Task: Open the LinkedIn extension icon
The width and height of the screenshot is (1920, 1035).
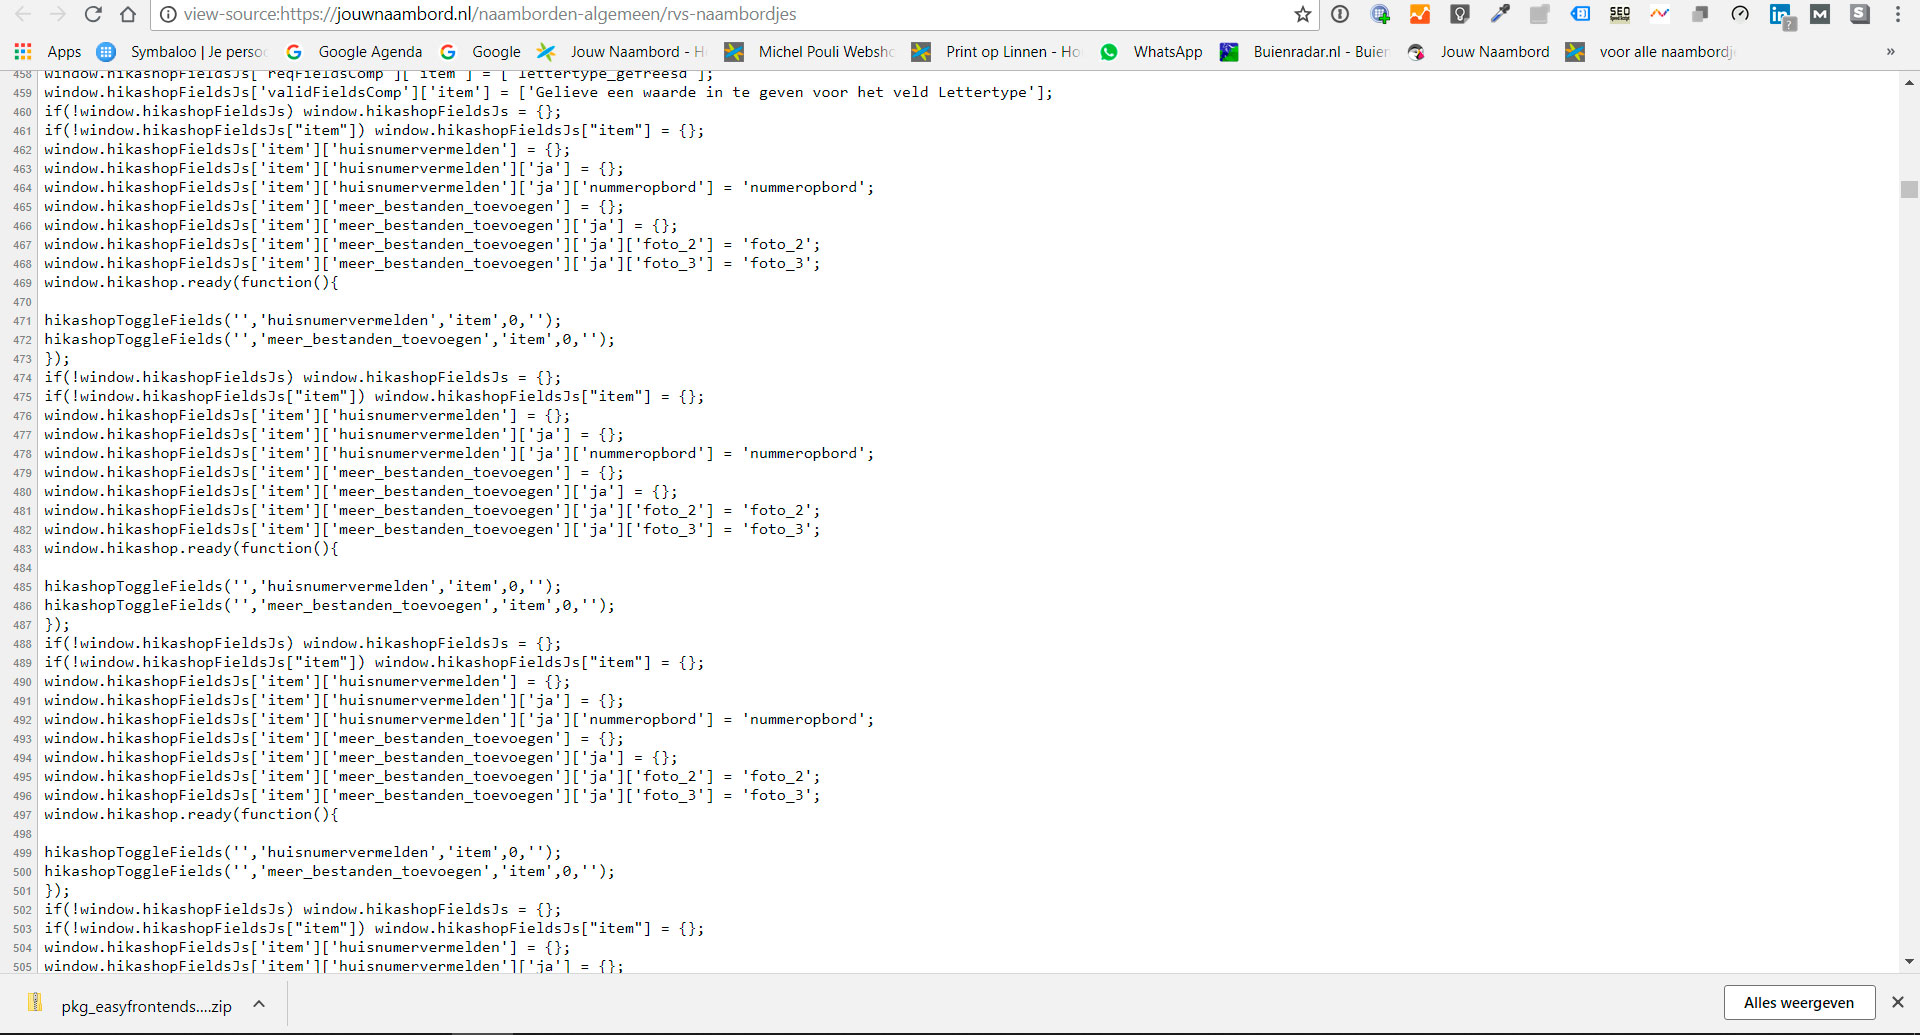Action: pos(1781,15)
